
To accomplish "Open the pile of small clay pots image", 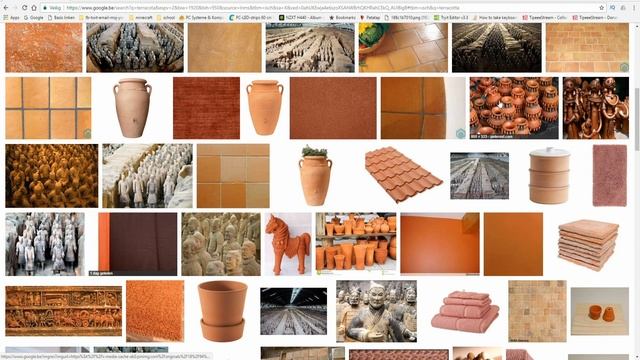I will click(x=514, y=108).
